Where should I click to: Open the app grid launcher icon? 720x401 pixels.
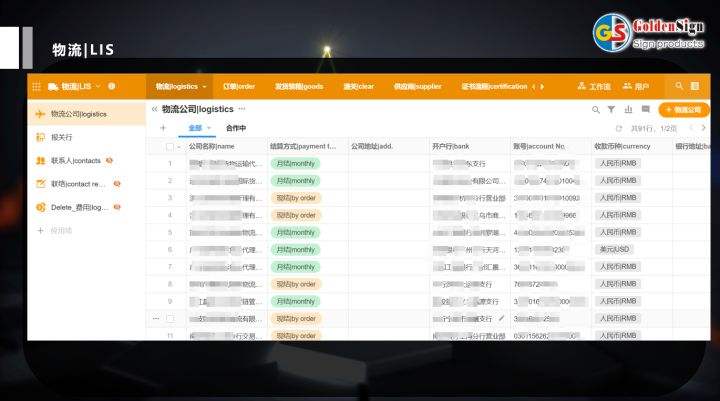37,87
